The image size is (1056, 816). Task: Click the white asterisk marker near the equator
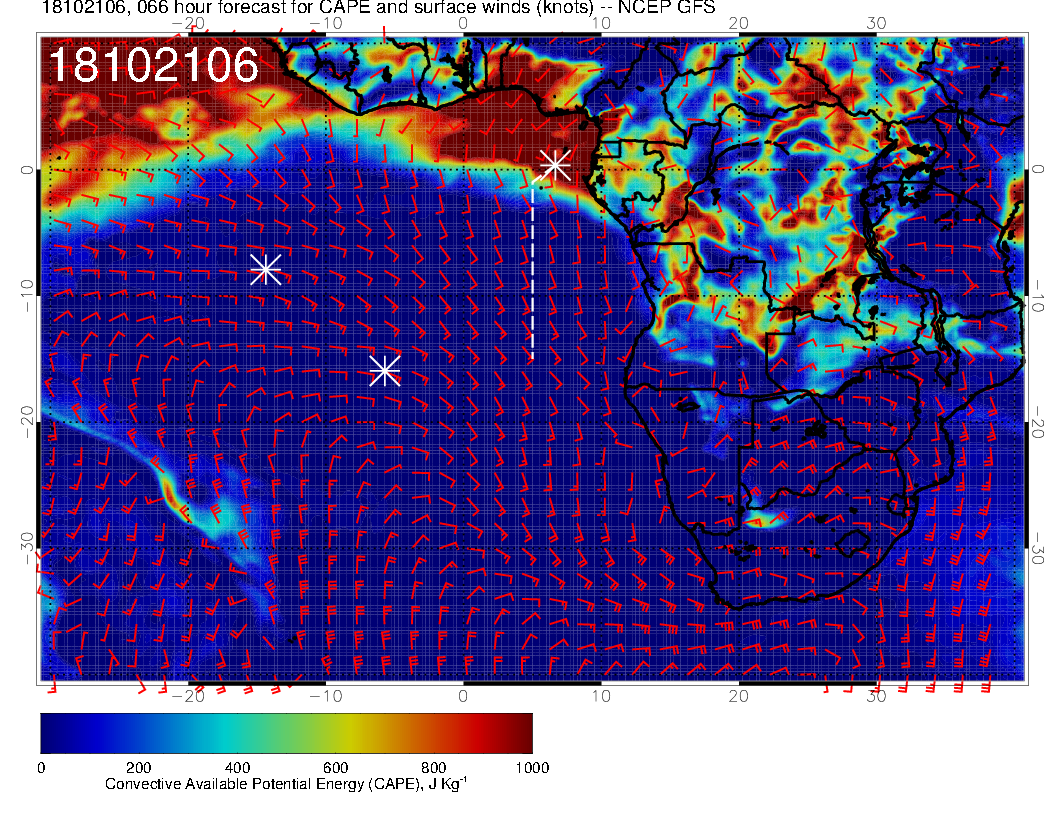coord(556,164)
